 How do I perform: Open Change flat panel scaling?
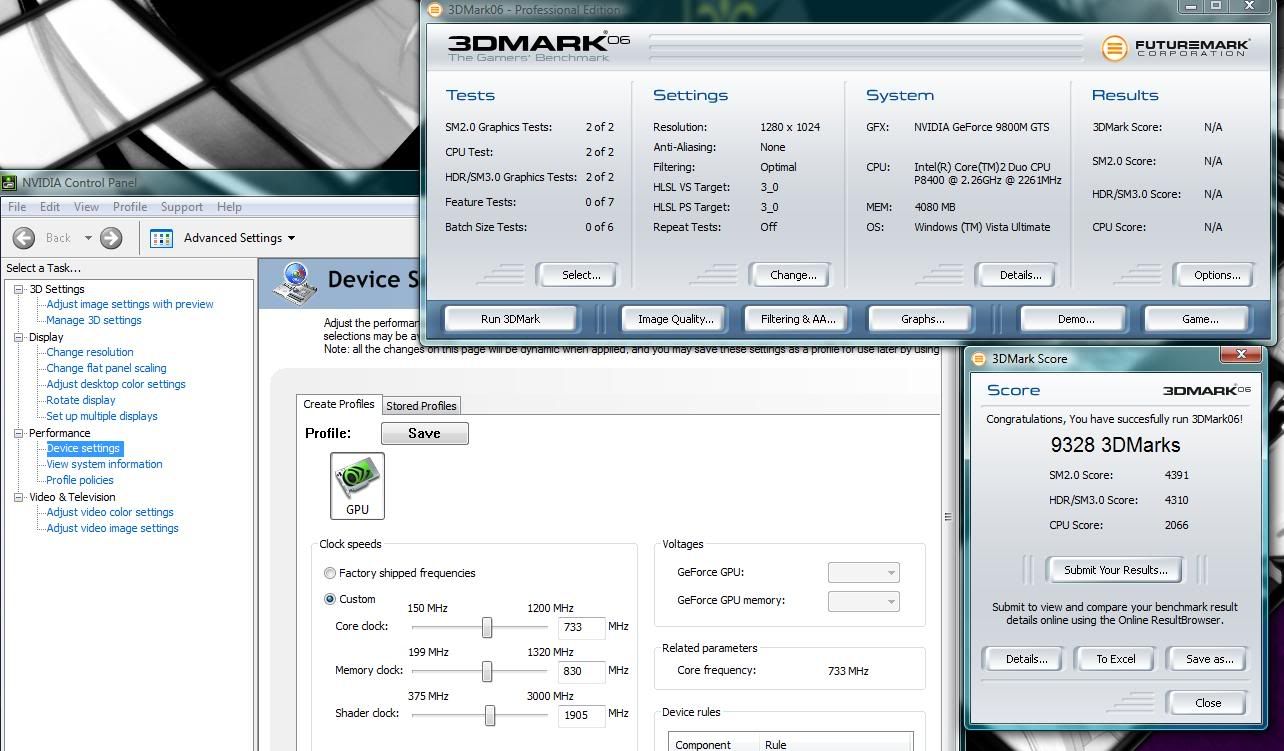tap(106, 368)
